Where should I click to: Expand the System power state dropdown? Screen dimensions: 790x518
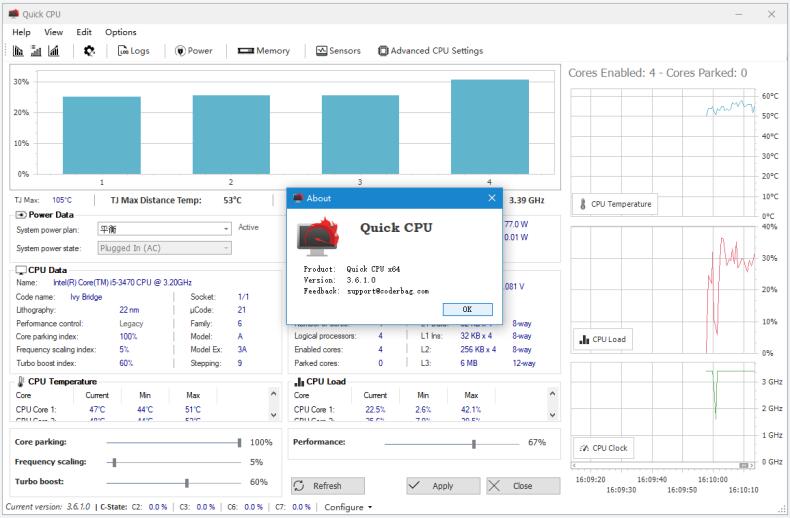pos(226,248)
